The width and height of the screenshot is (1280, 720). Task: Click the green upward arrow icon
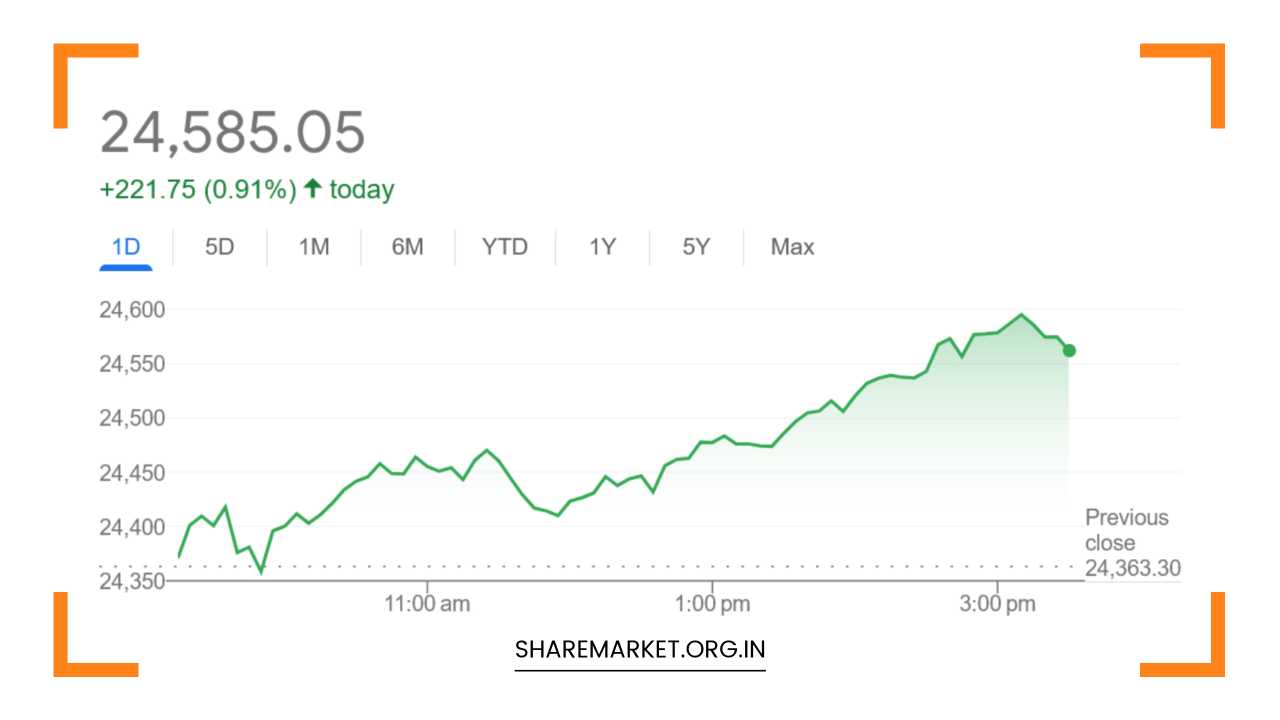(x=313, y=187)
